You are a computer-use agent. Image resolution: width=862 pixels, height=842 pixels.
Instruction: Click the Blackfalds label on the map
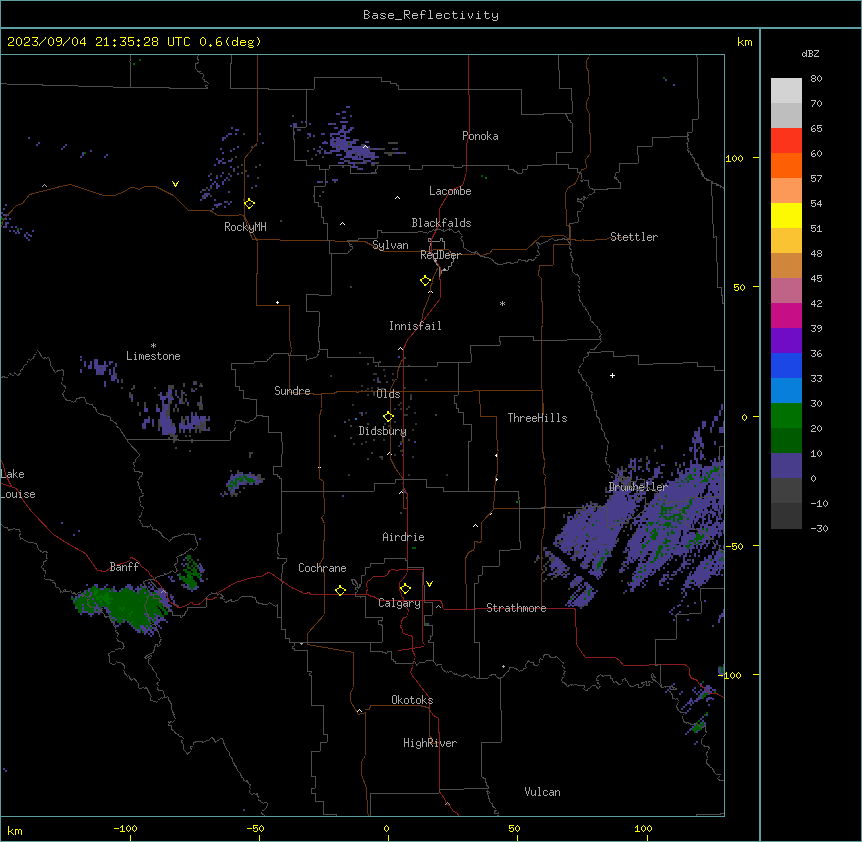[x=441, y=223]
